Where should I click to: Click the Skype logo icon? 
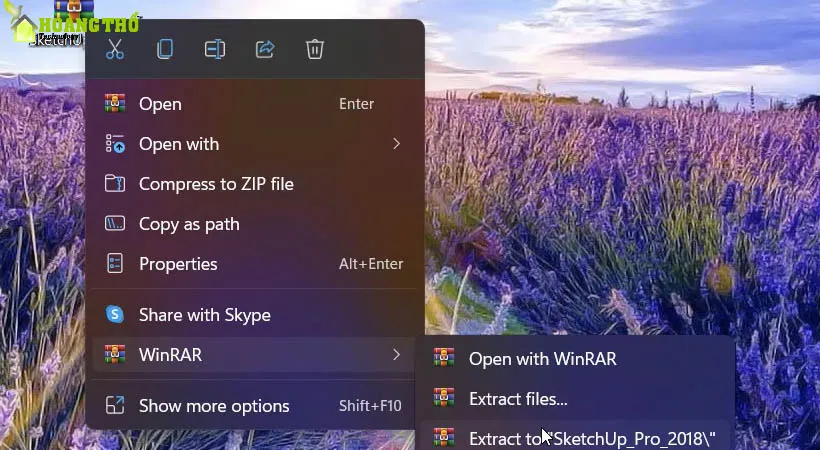click(115, 315)
